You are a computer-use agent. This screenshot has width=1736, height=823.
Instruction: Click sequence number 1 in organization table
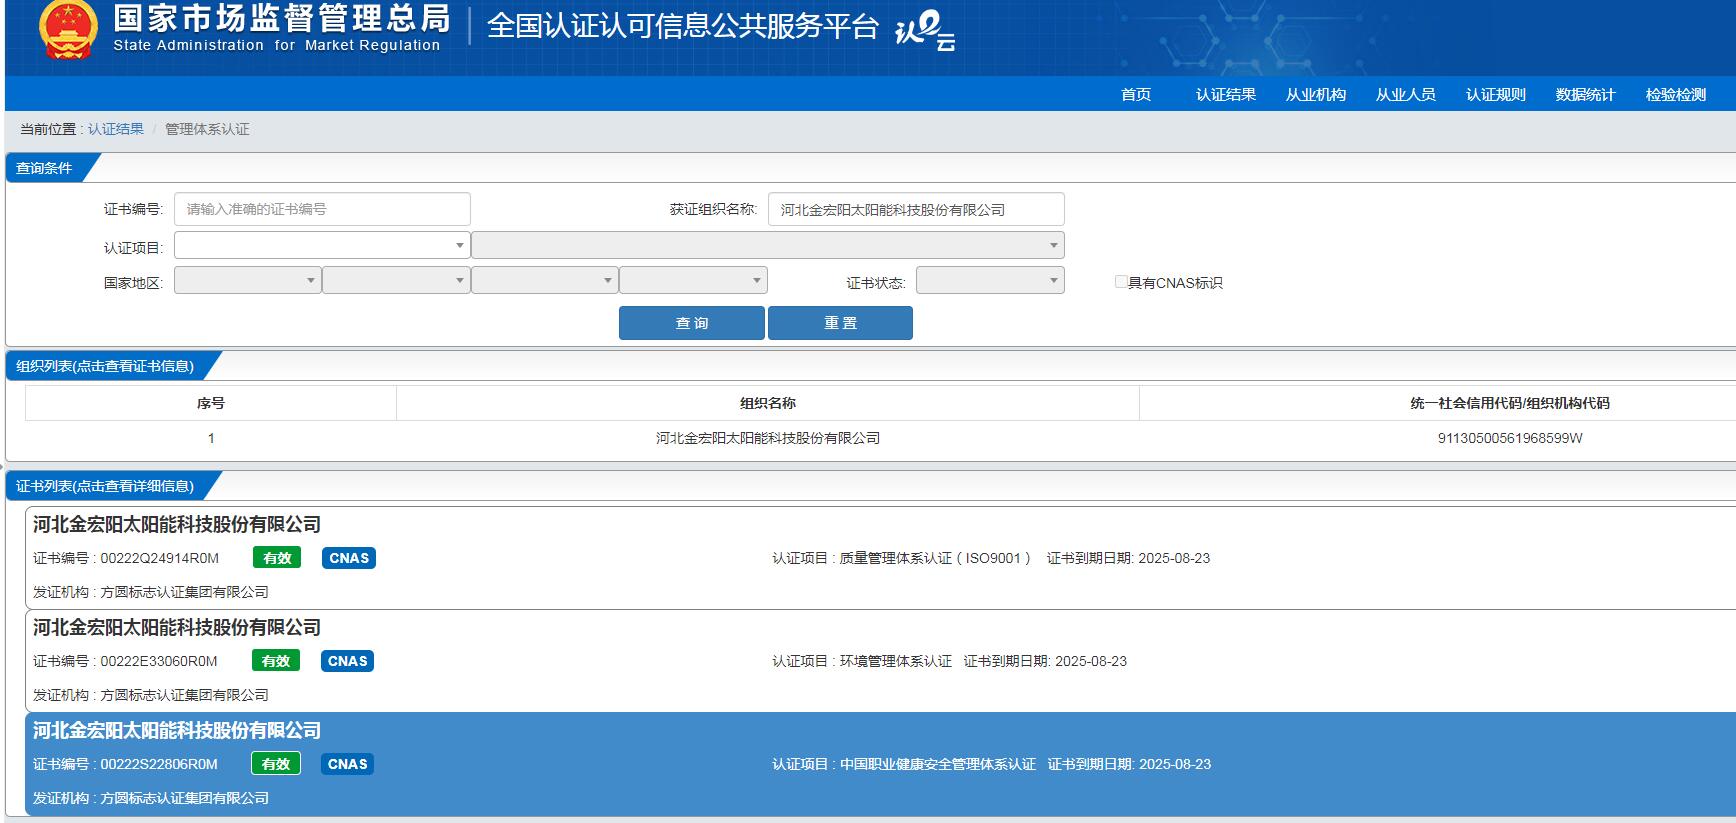211,438
